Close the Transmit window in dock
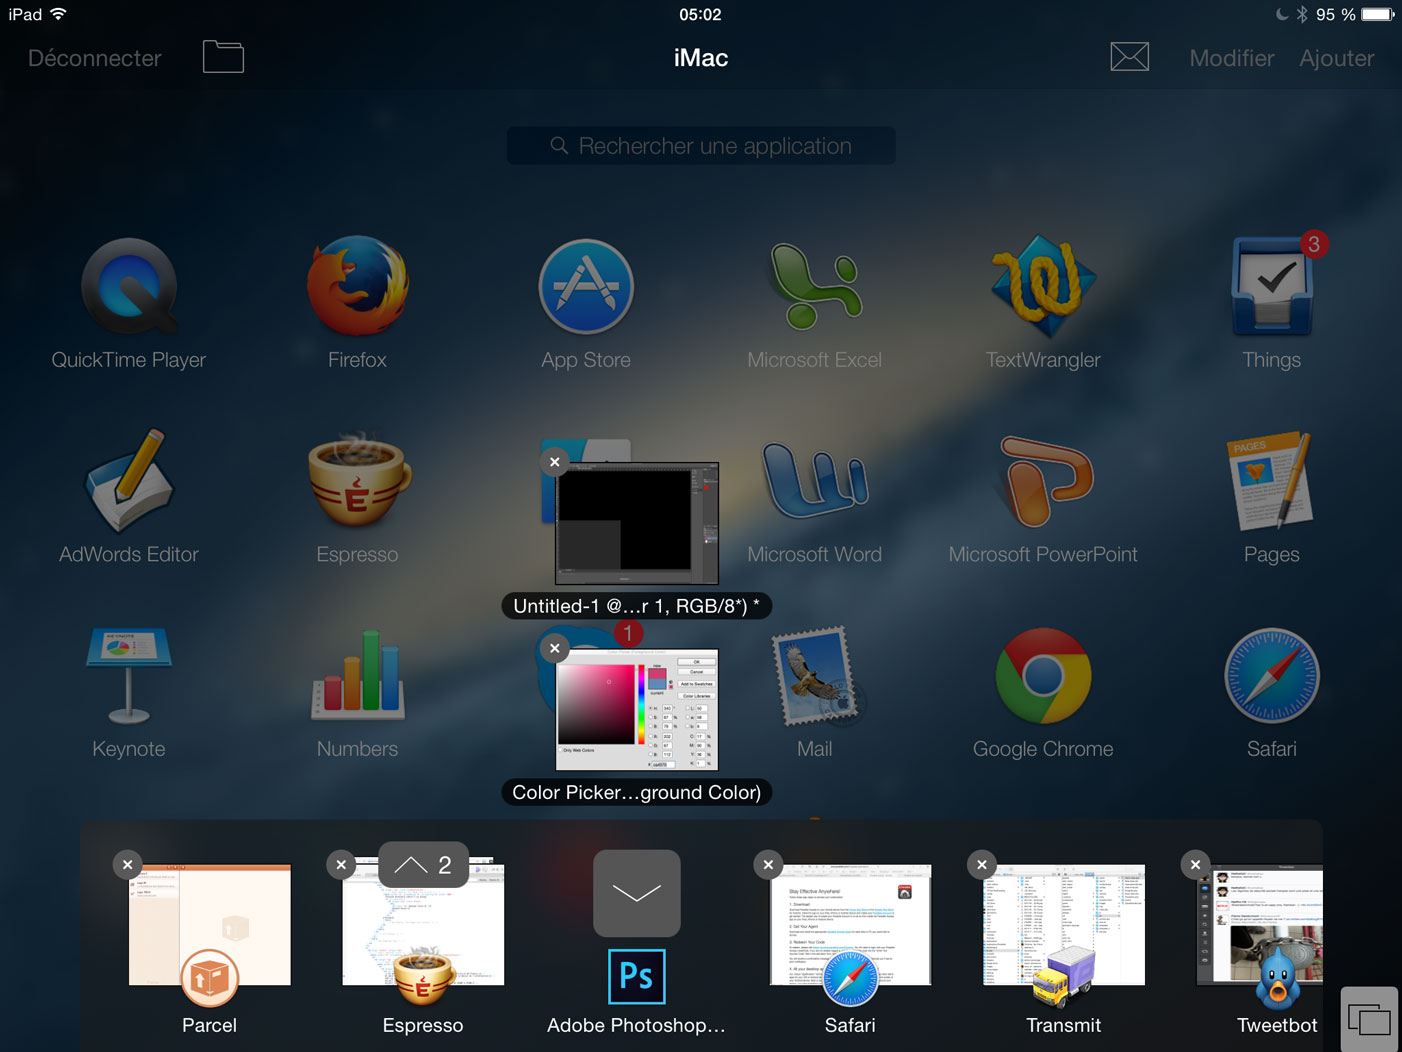This screenshot has height=1052, width=1402. point(982,865)
